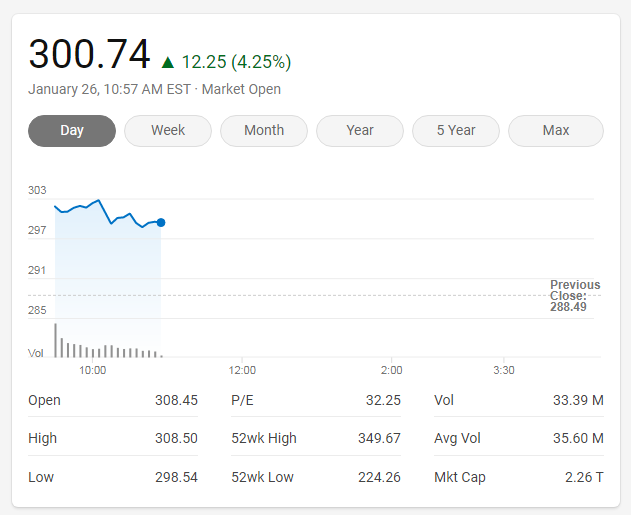Click the current price 300.74
Viewport: 631px width, 515px height.
point(89,54)
